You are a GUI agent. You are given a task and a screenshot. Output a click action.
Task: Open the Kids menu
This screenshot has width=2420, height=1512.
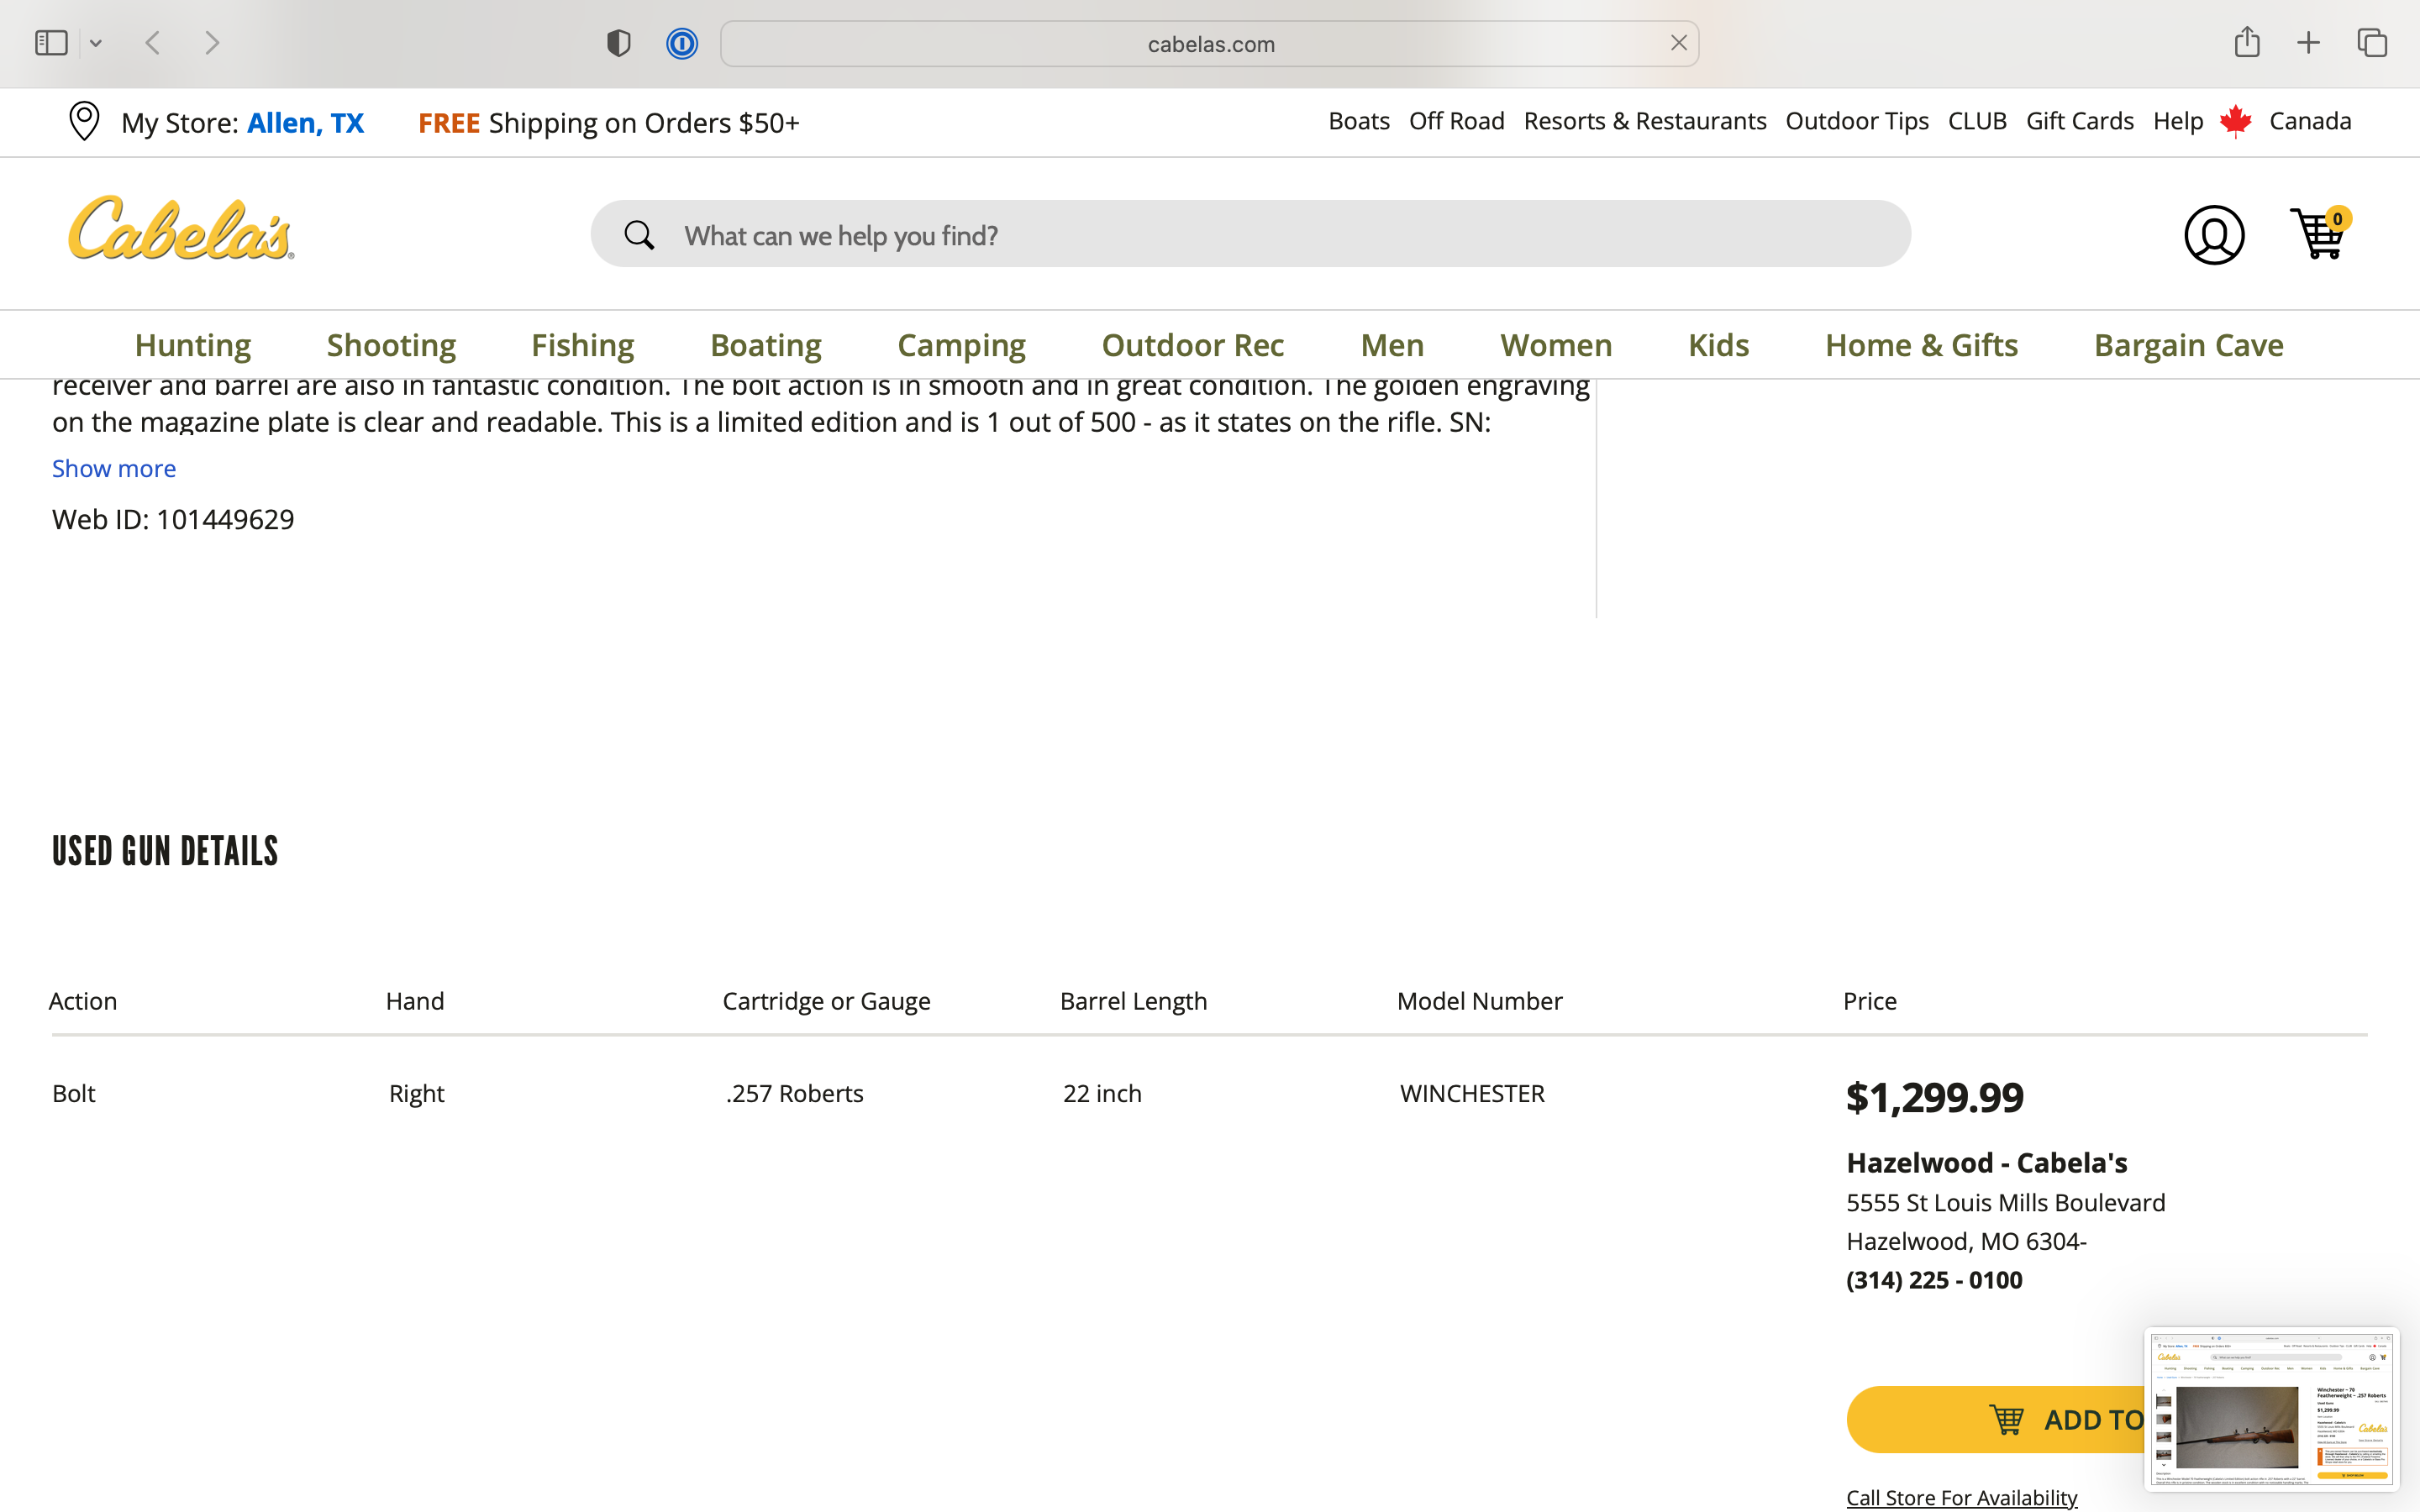[1718, 345]
